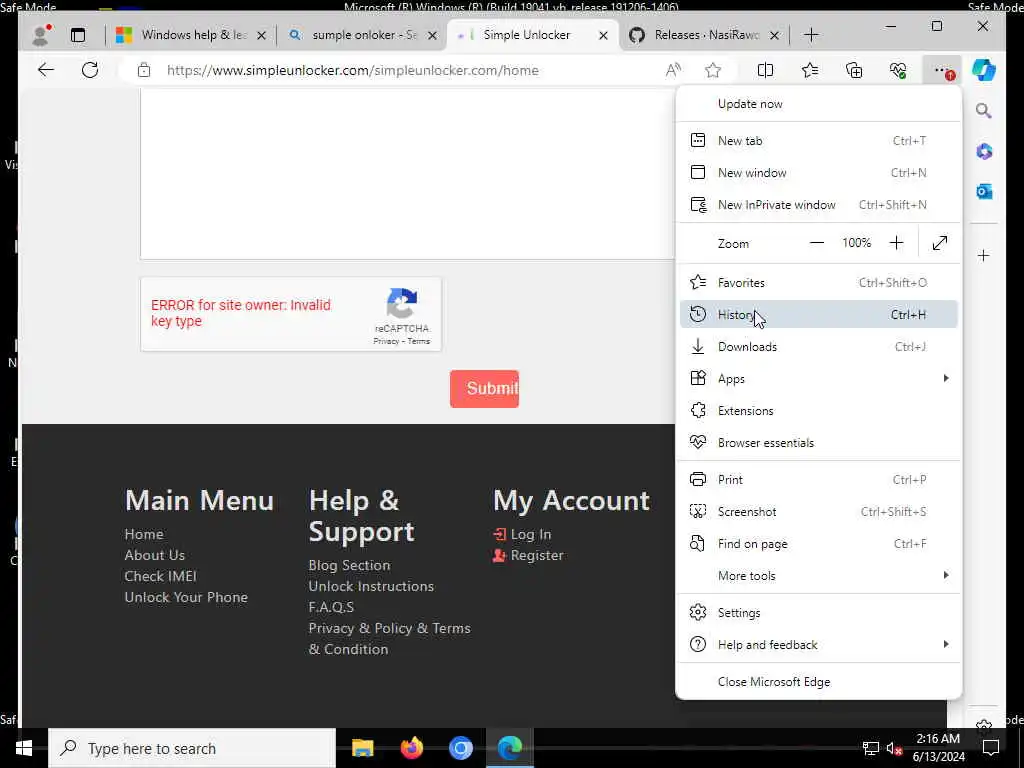
Task: Open Read aloud icon in address bar
Action: (x=673, y=70)
